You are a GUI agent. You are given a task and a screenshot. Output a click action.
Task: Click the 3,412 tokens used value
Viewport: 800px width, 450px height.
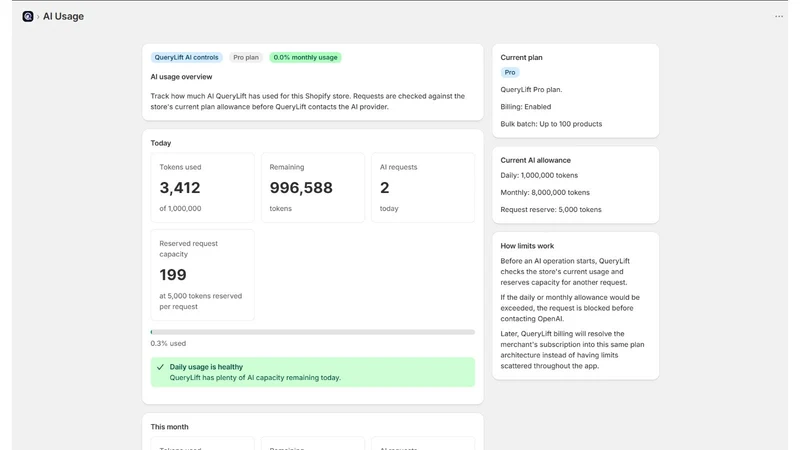(180, 188)
